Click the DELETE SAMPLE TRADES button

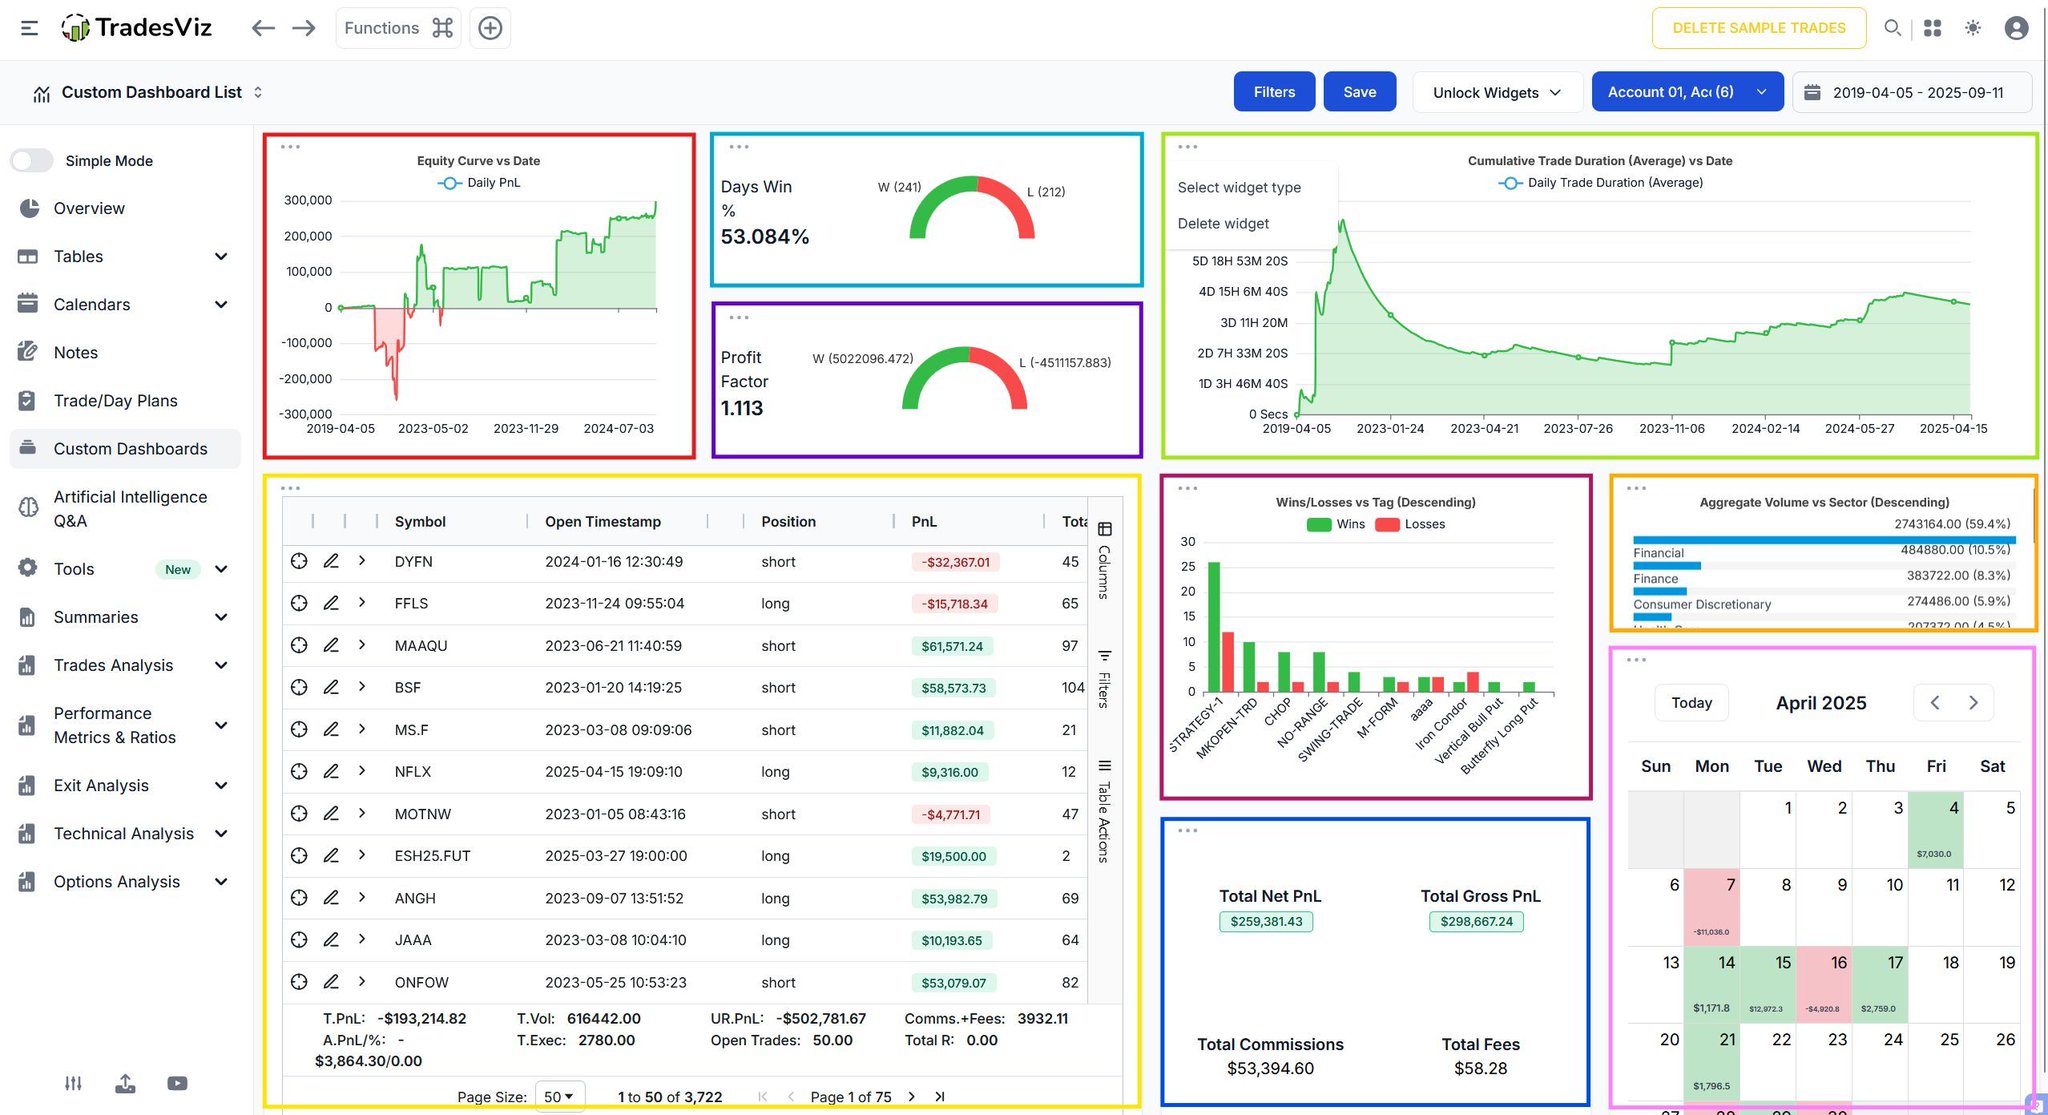tap(1758, 28)
